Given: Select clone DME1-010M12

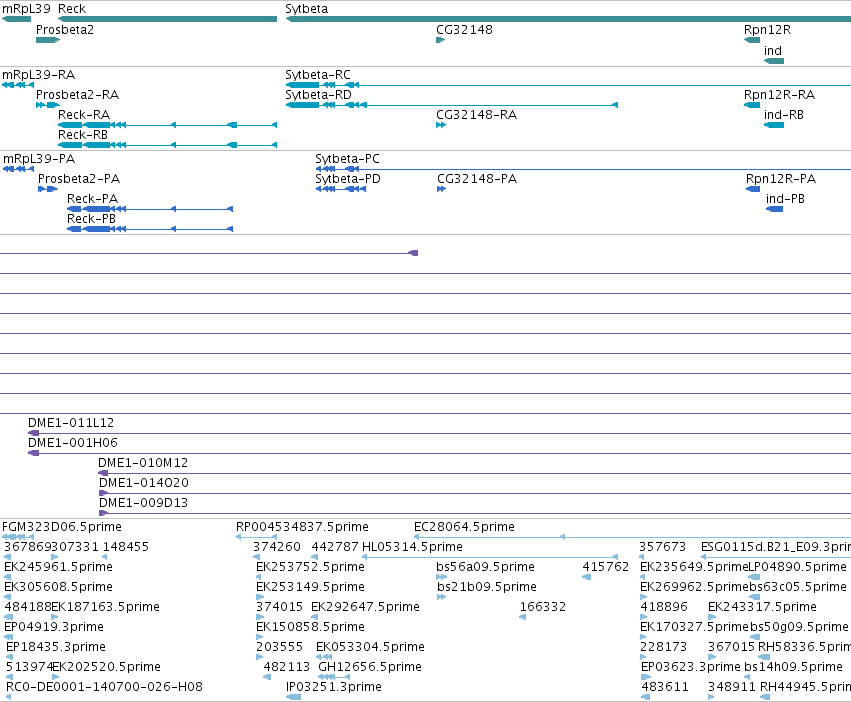Looking at the screenshot, I should (143, 463).
